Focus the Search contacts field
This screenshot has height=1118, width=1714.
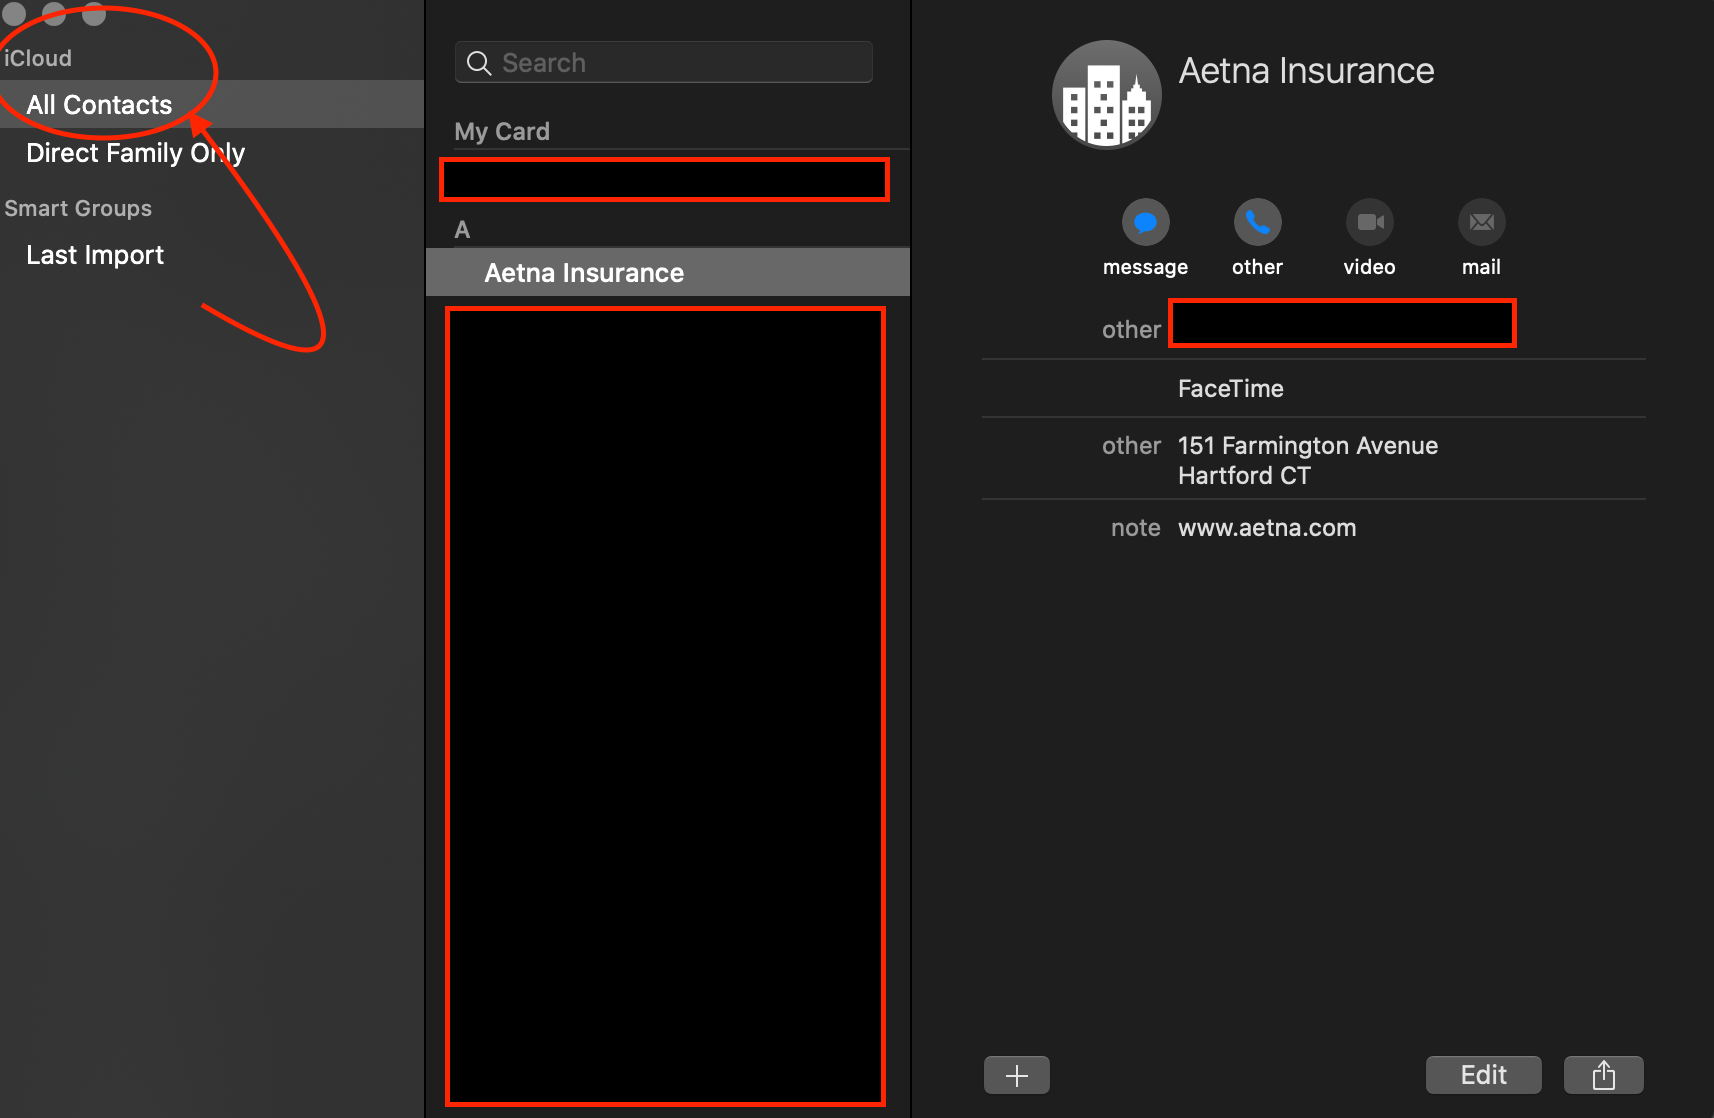(664, 63)
